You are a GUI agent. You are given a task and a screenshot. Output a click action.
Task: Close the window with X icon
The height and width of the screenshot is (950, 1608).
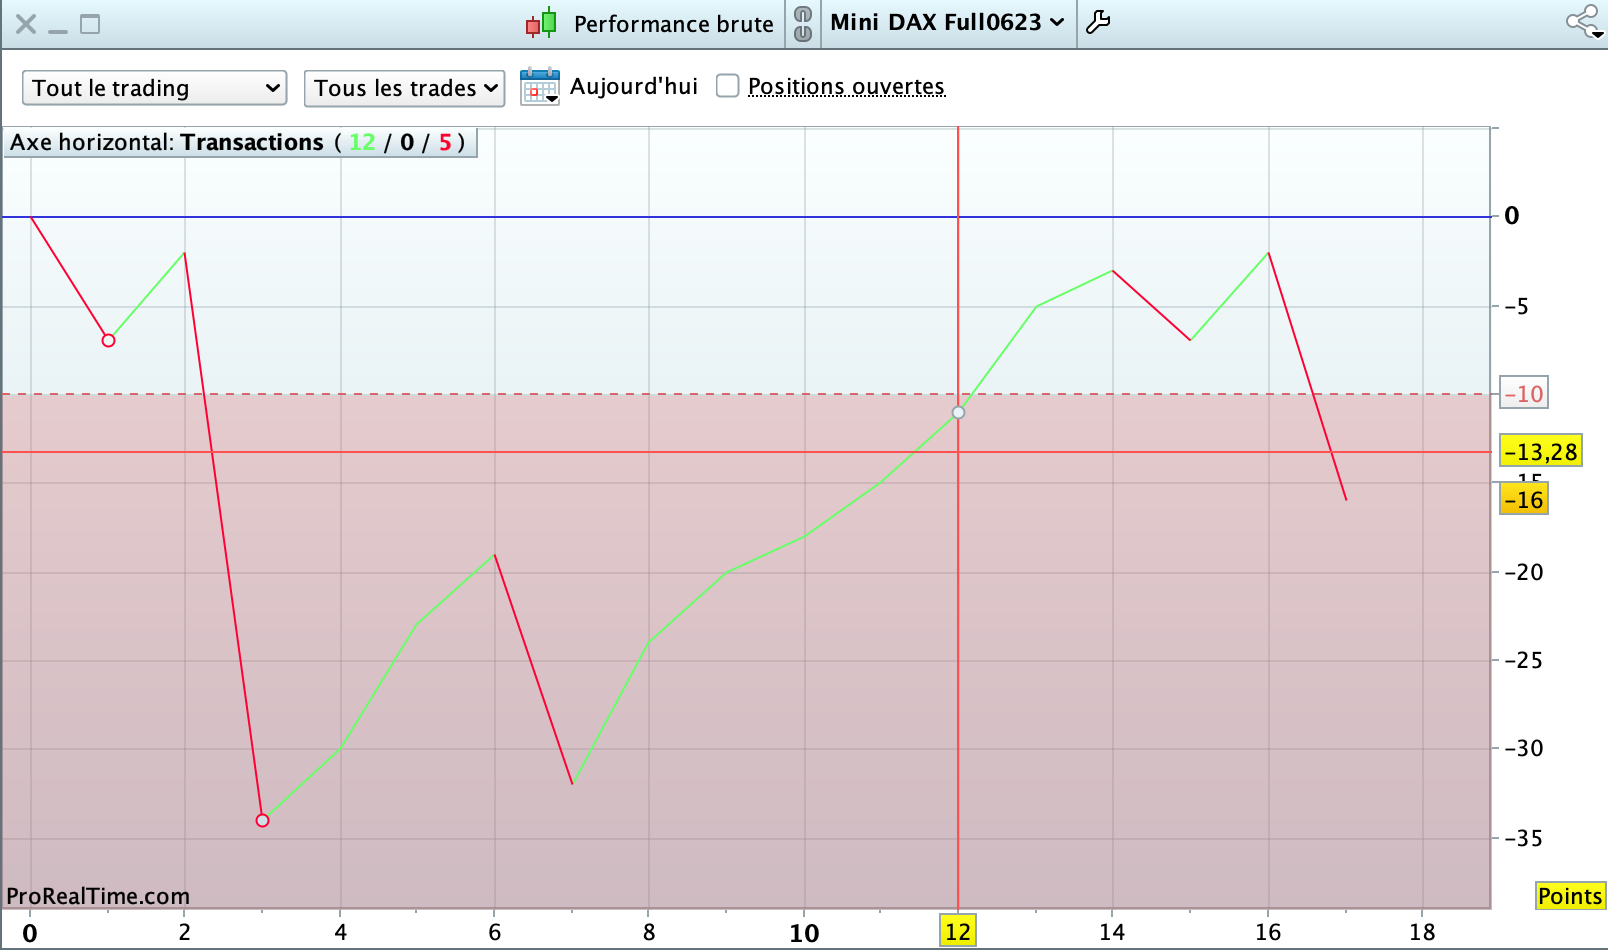coord(26,24)
